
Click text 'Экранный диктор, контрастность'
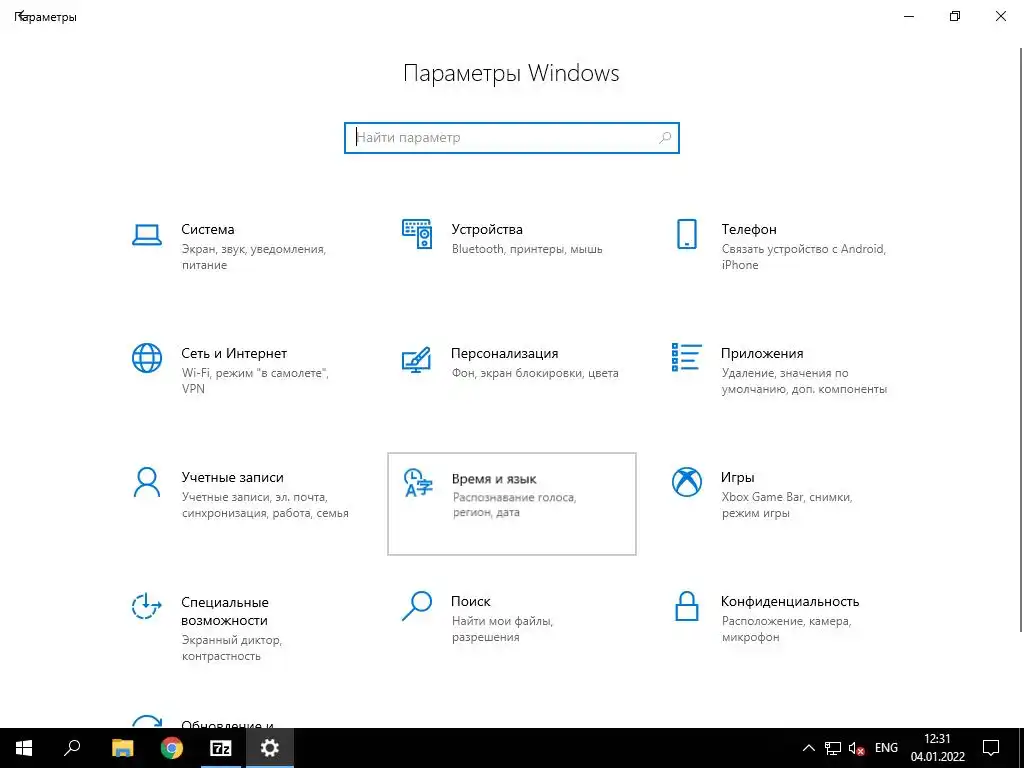click(232, 648)
